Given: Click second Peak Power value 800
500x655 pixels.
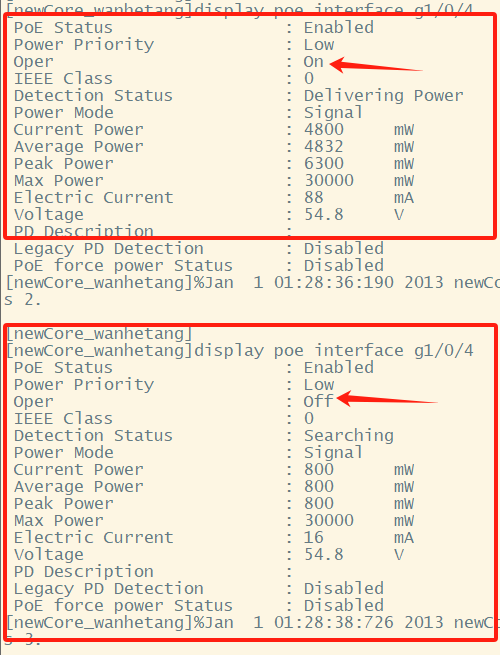Looking at the screenshot, I should coord(319,504).
